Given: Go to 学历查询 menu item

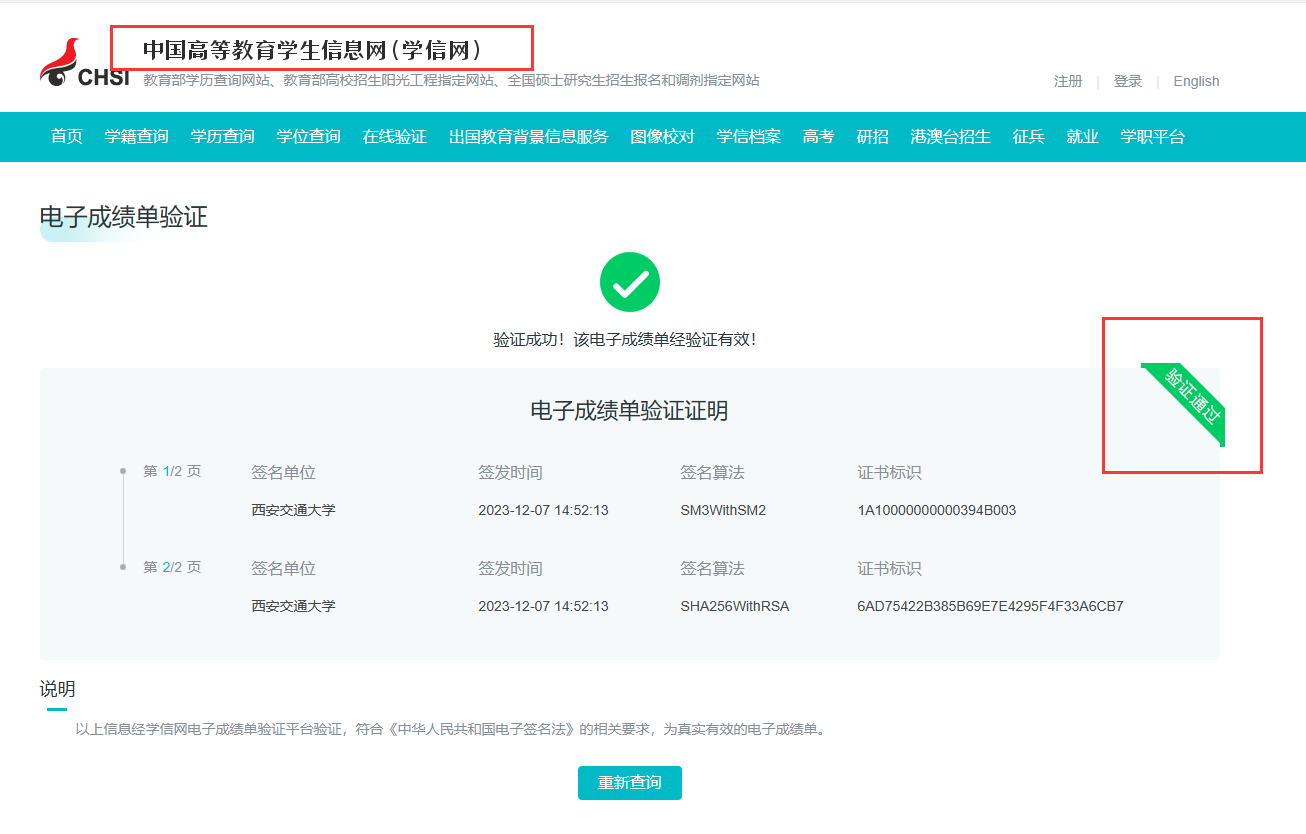Looking at the screenshot, I should pos(223,137).
